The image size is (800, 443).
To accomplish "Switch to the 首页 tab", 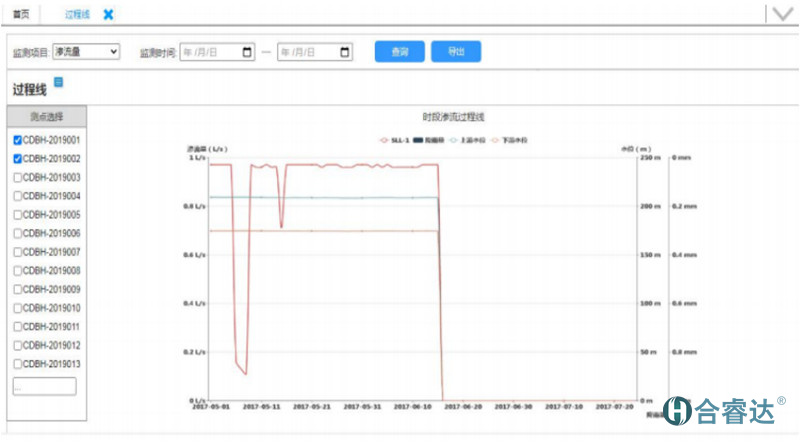I will (21, 15).
